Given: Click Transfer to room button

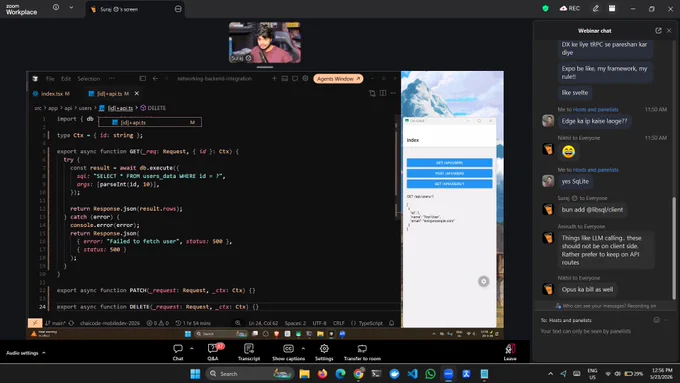Looking at the screenshot, I should (362, 352).
